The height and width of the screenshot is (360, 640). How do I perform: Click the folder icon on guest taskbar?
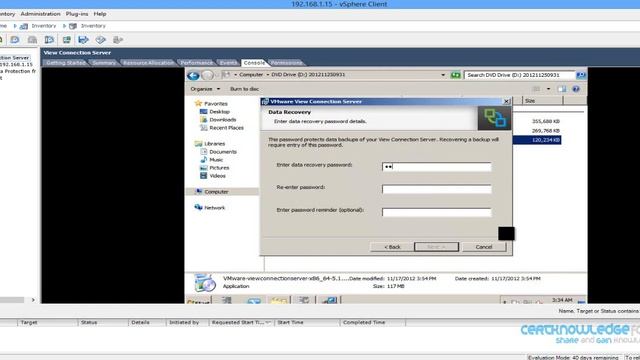(x=279, y=301)
